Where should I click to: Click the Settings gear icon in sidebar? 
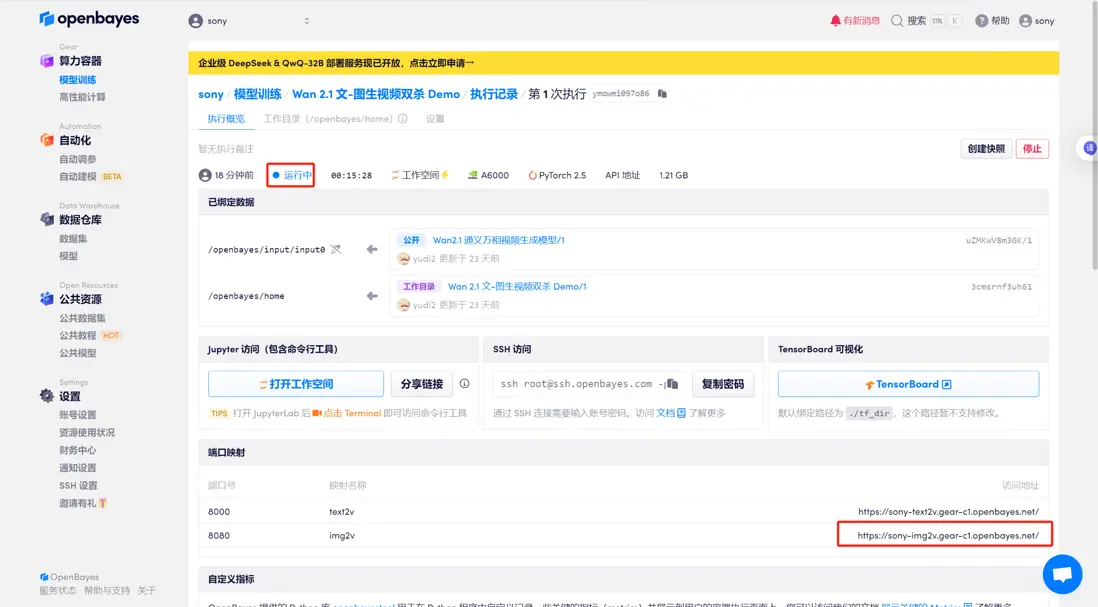tap(47, 396)
